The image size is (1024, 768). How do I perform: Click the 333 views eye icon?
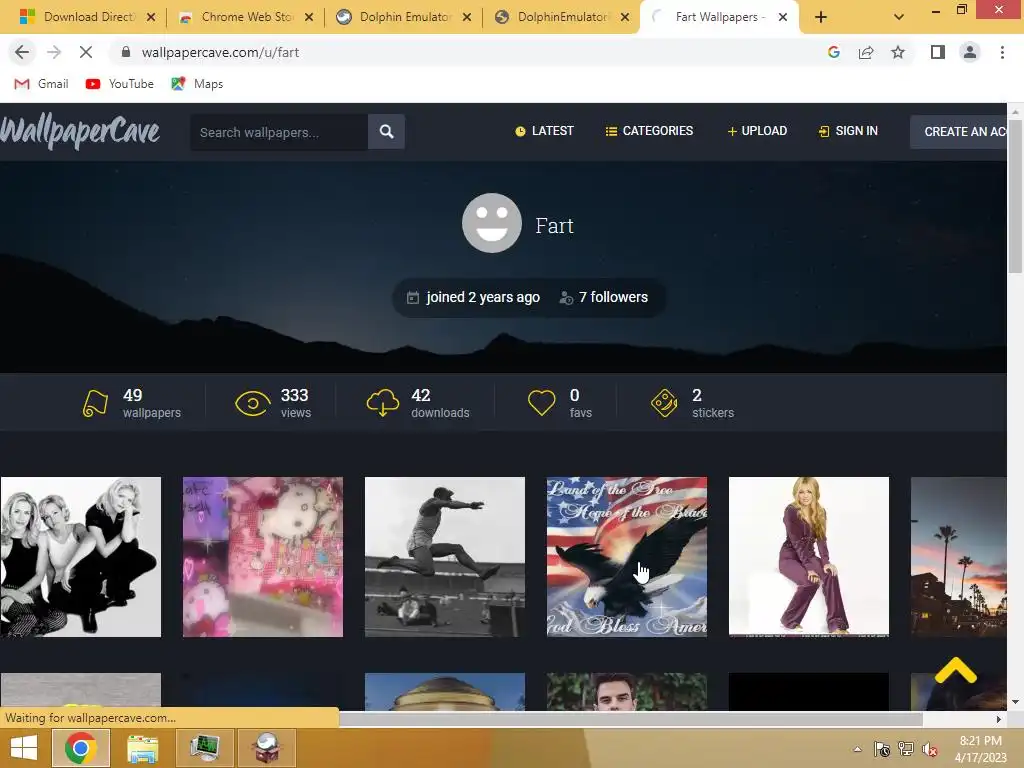click(253, 403)
